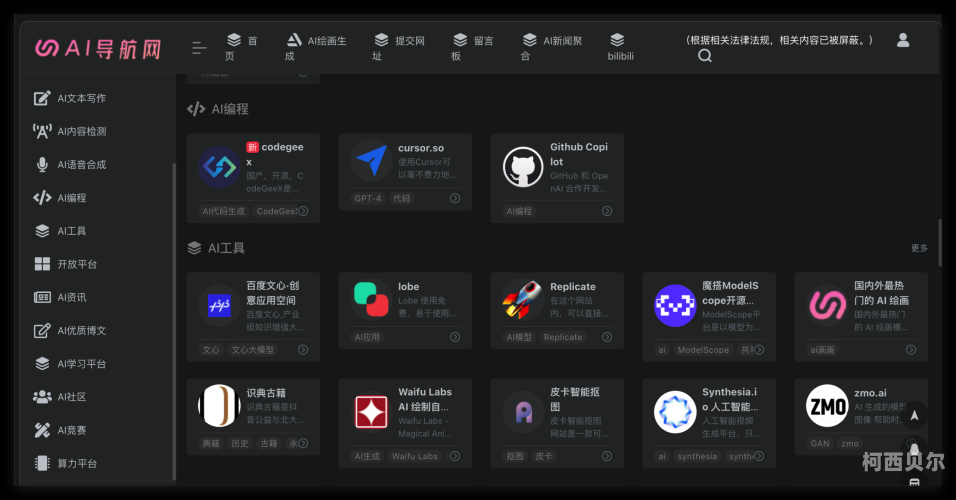
Task: Click the ZMO logo icon
Action: point(827,405)
